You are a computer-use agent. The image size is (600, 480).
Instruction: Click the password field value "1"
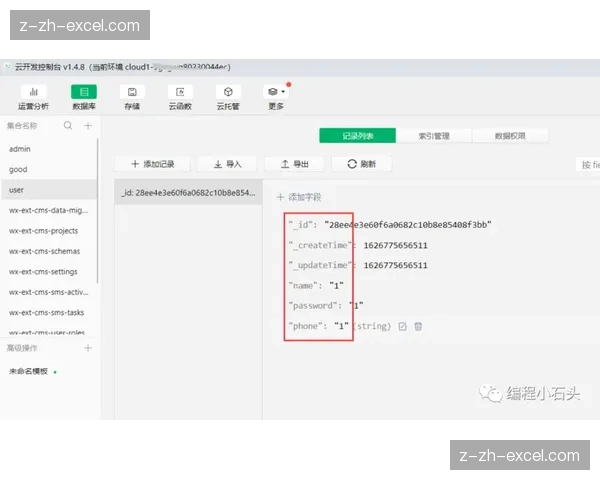(x=356, y=305)
